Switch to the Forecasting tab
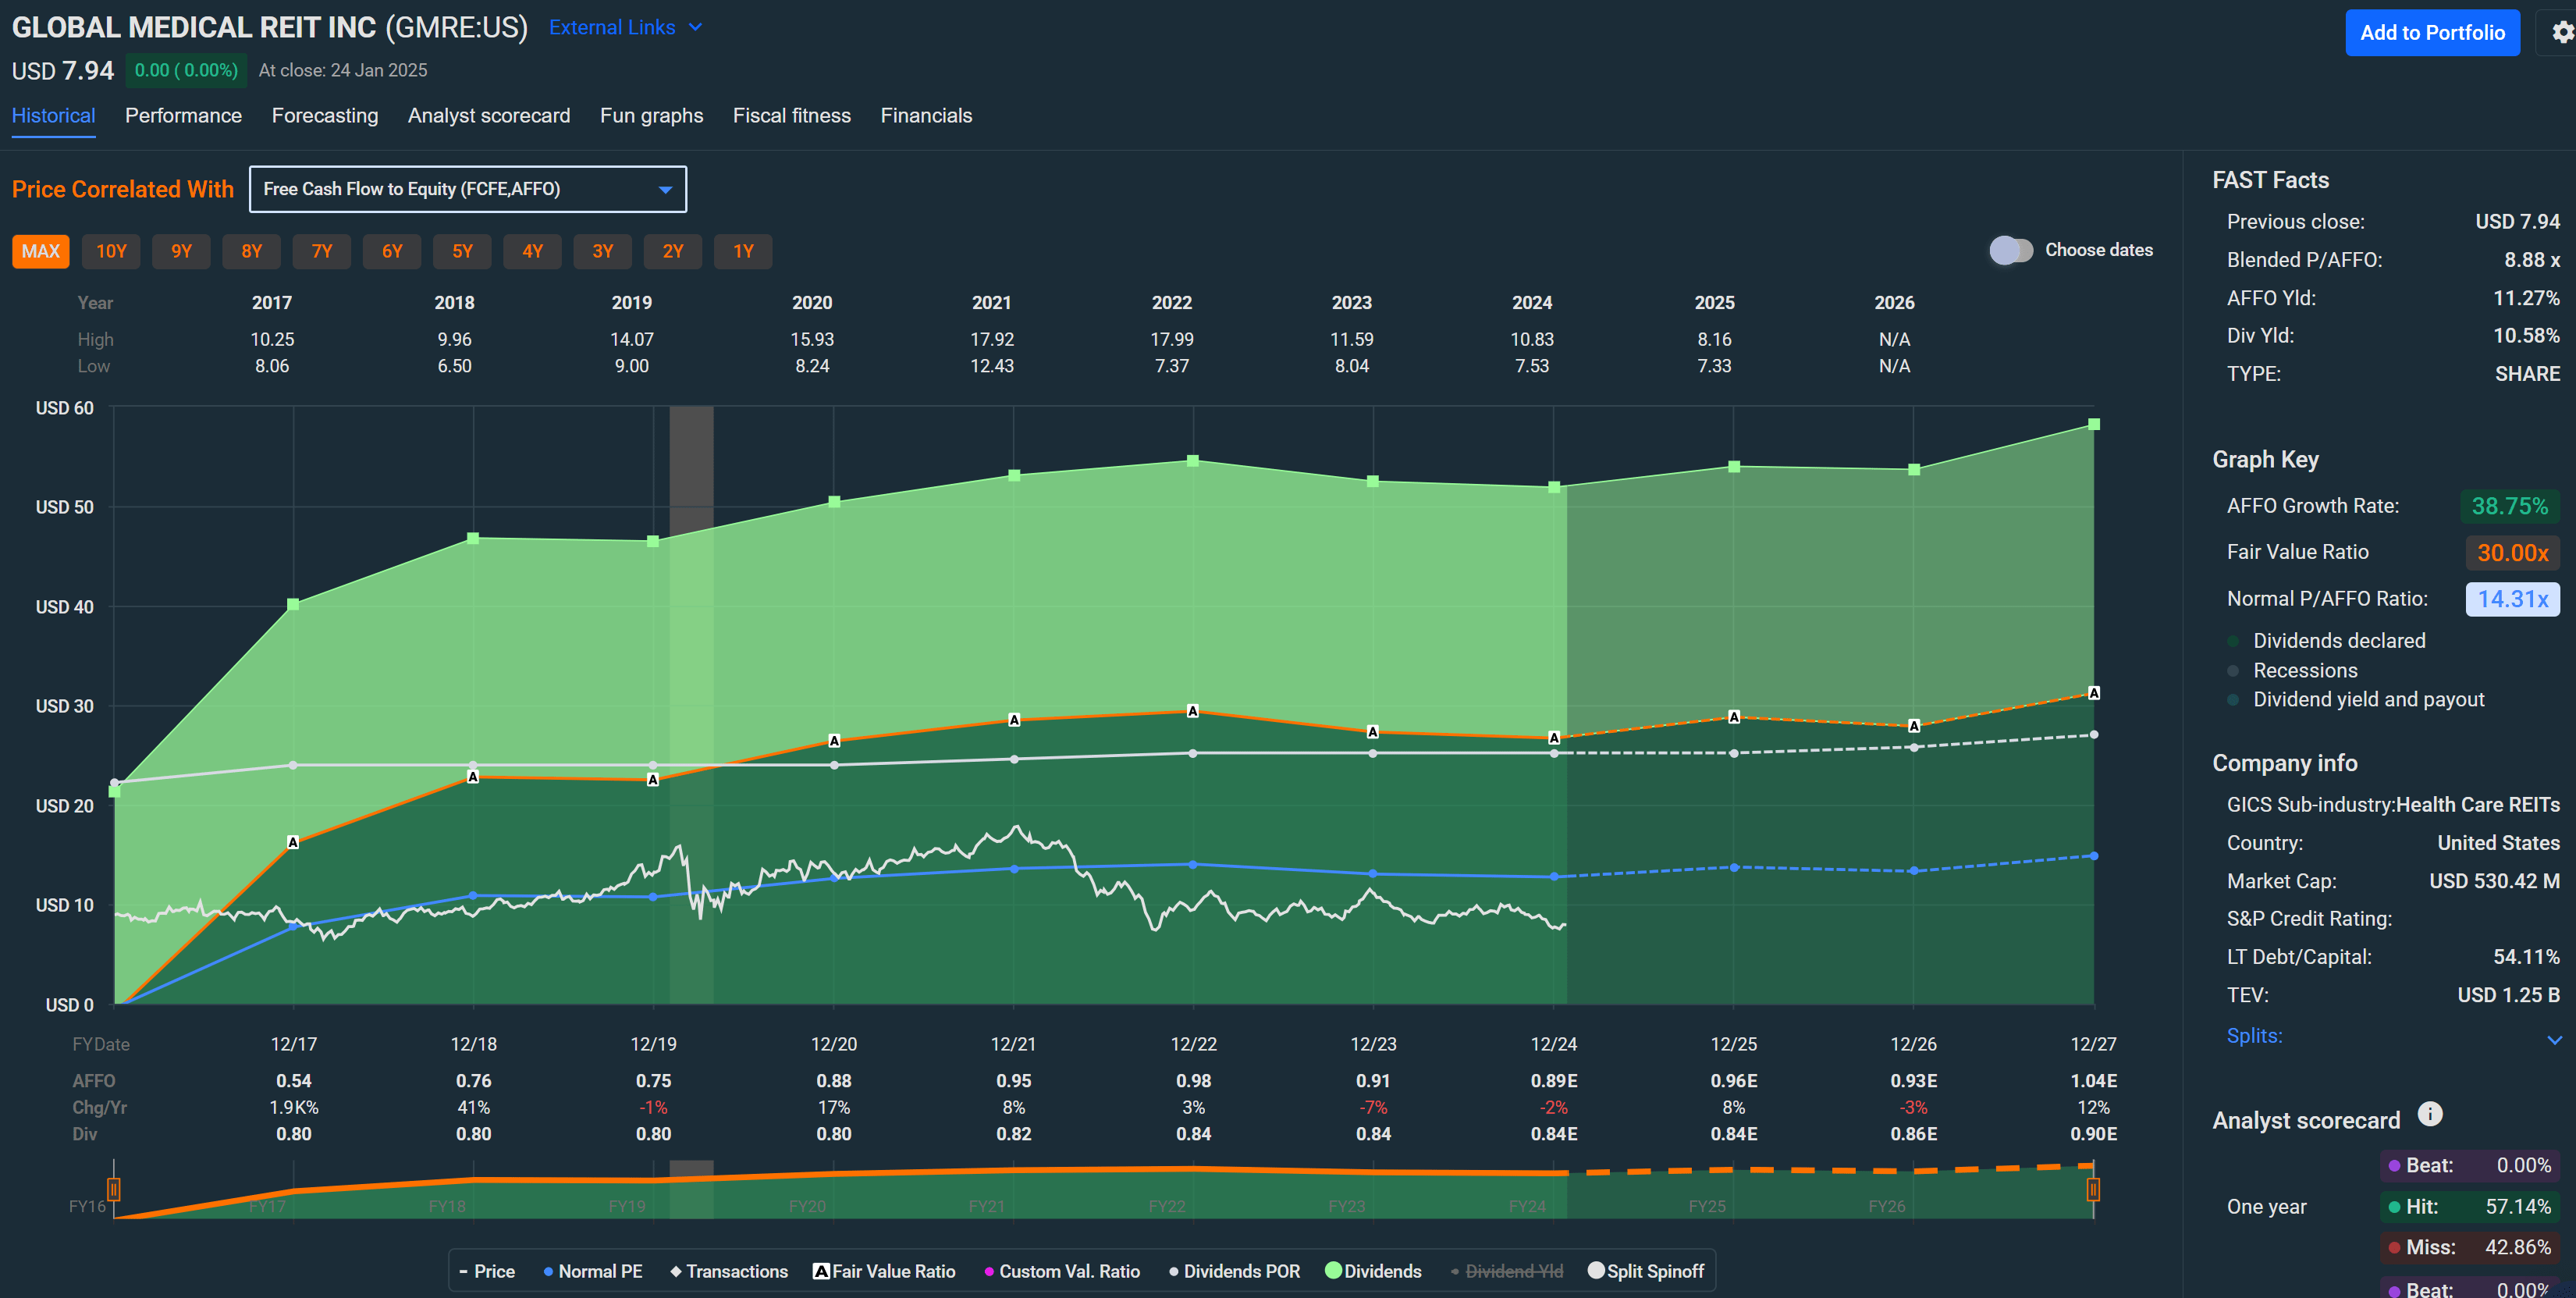The height and width of the screenshot is (1298, 2576). point(325,115)
